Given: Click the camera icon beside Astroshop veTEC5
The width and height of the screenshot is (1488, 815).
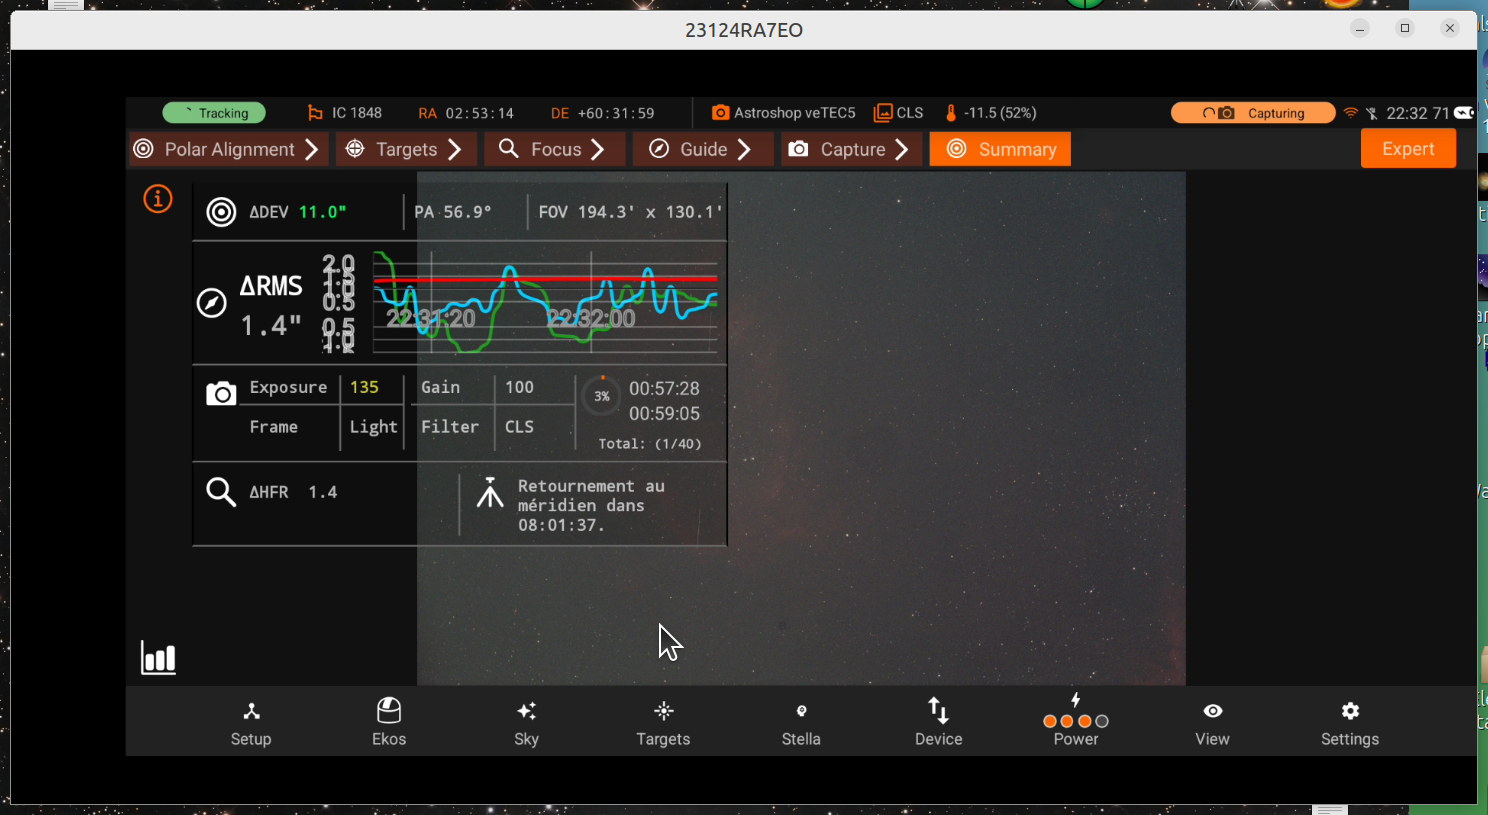Looking at the screenshot, I should tap(720, 113).
